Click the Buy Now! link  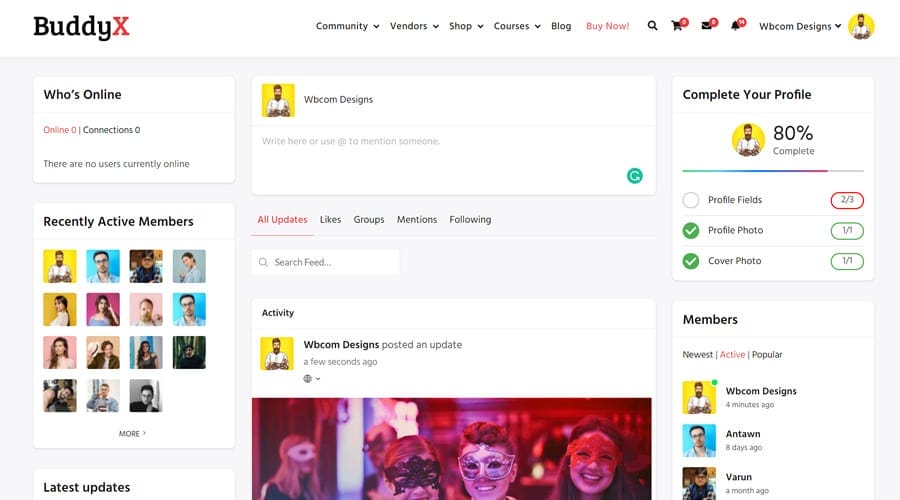tap(607, 26)
